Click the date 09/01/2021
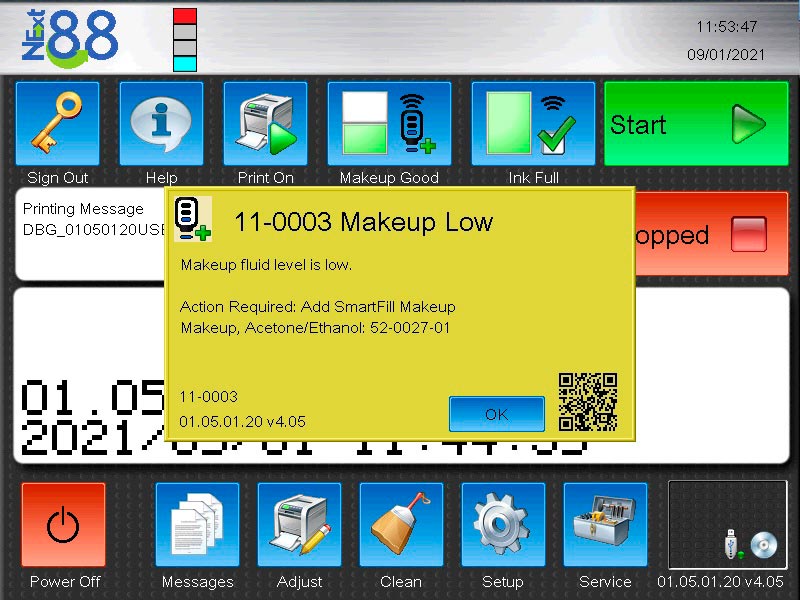800x600 pixels. click(726, 55)
